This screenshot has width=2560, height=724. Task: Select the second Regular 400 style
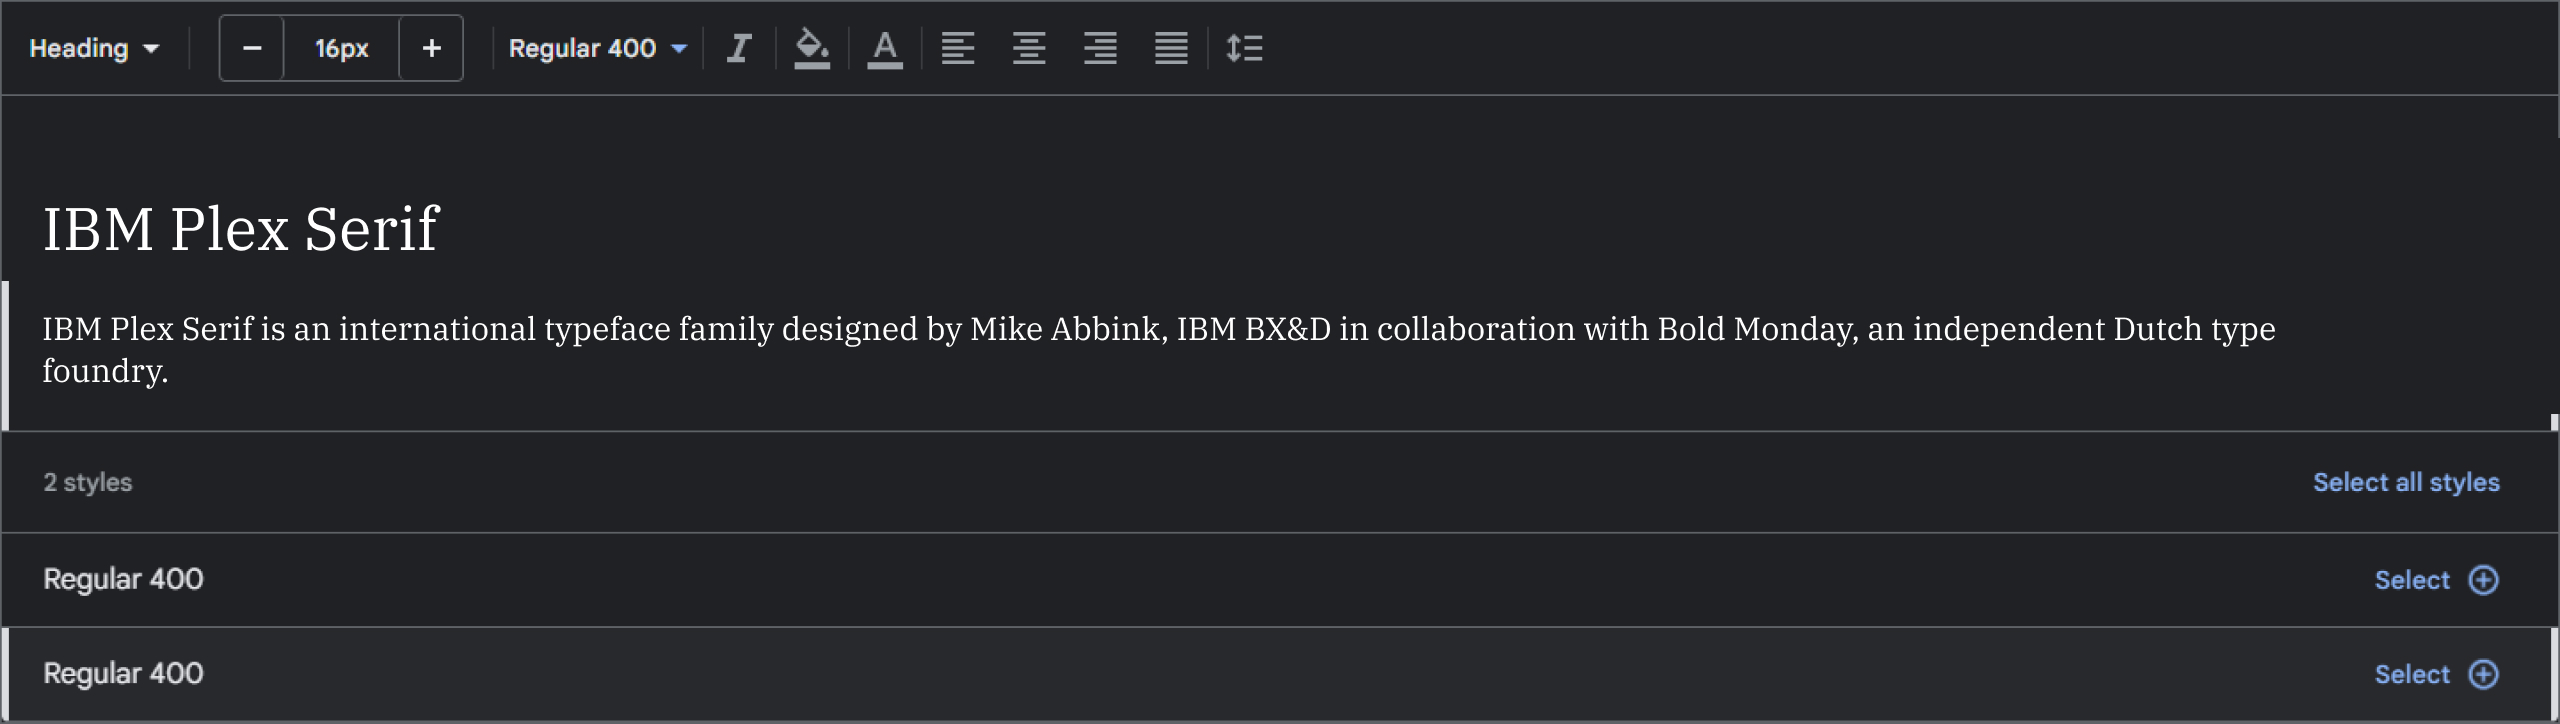[2412, 674]
